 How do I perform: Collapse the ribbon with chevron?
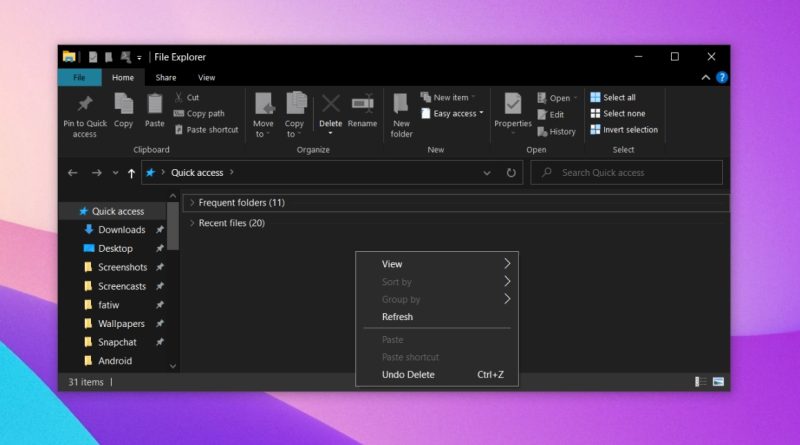tap(706, 78)
